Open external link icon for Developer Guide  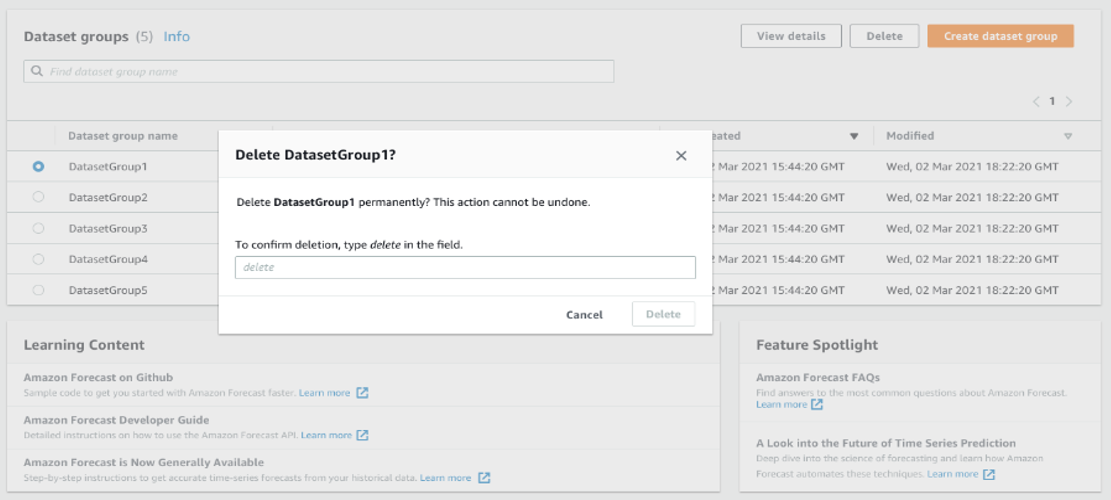coord(362,435)
